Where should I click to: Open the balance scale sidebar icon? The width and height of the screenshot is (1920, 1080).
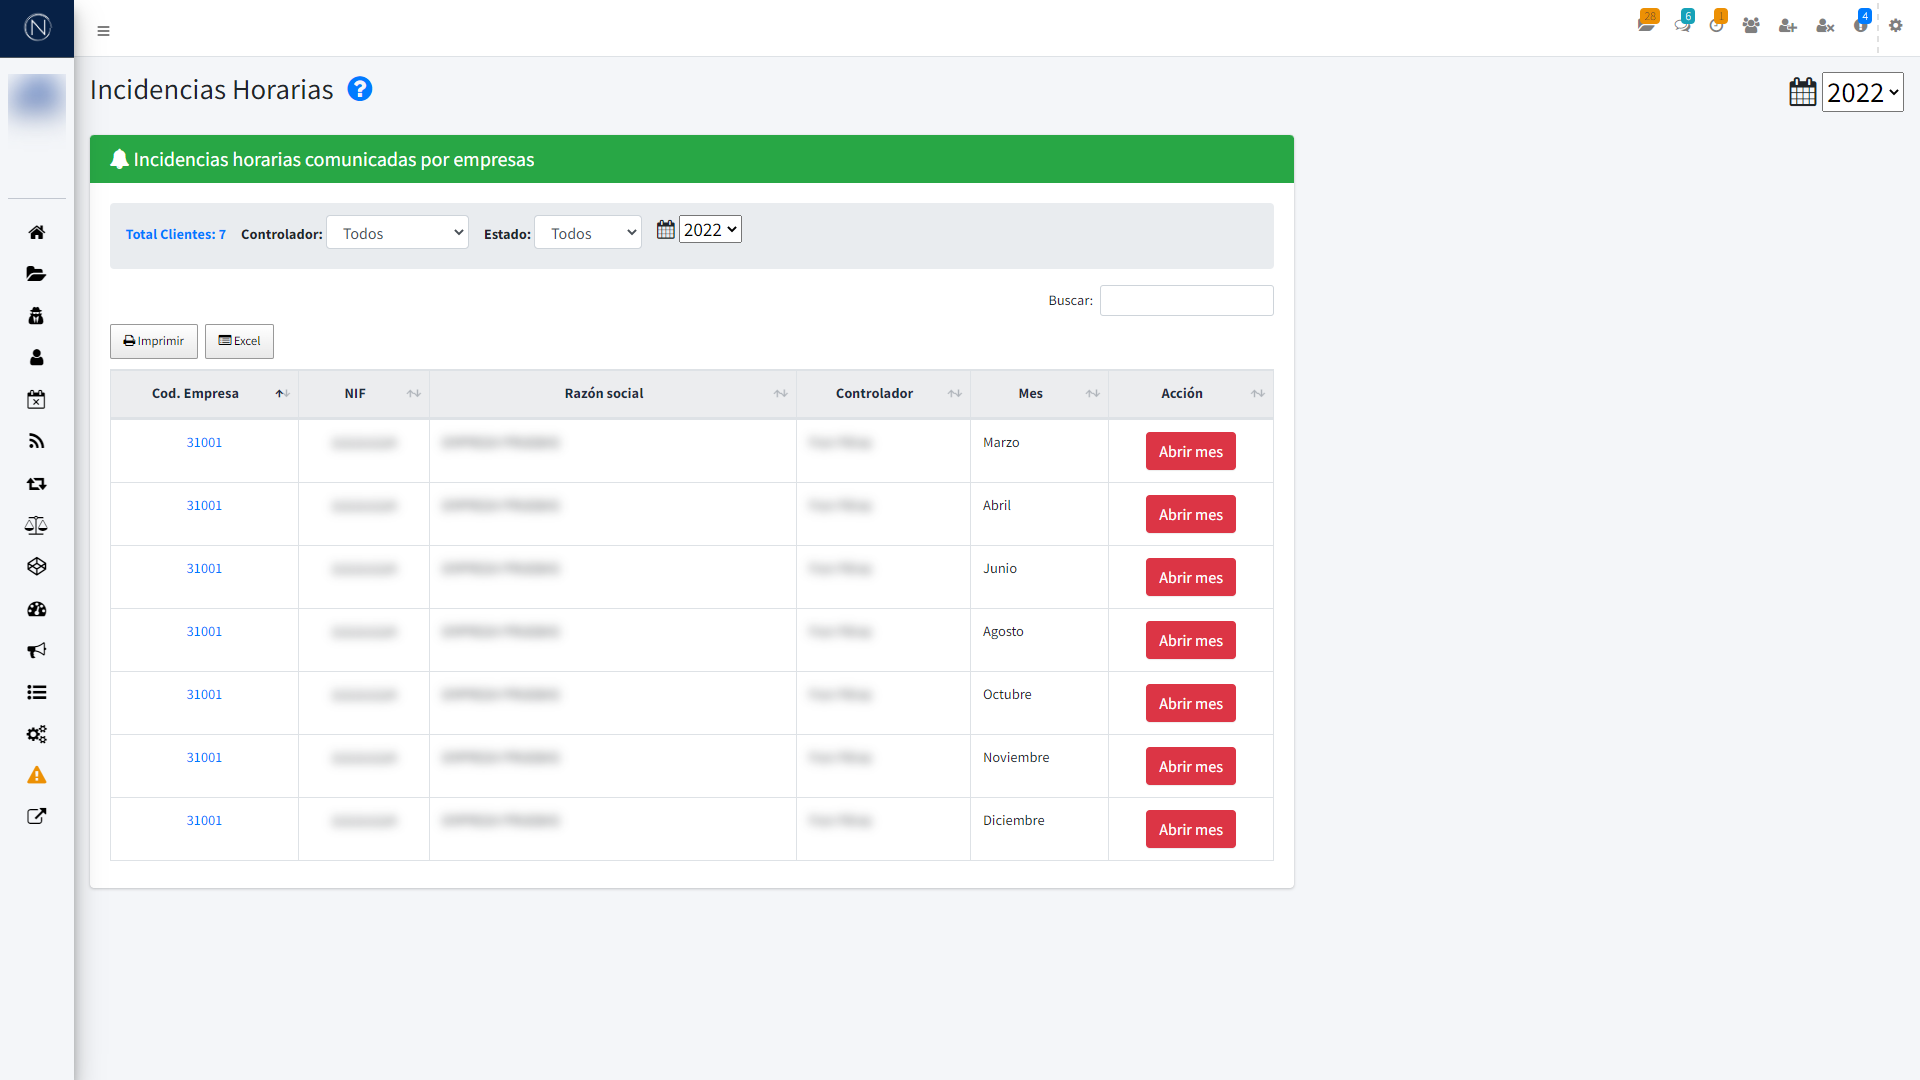[37, 525]
